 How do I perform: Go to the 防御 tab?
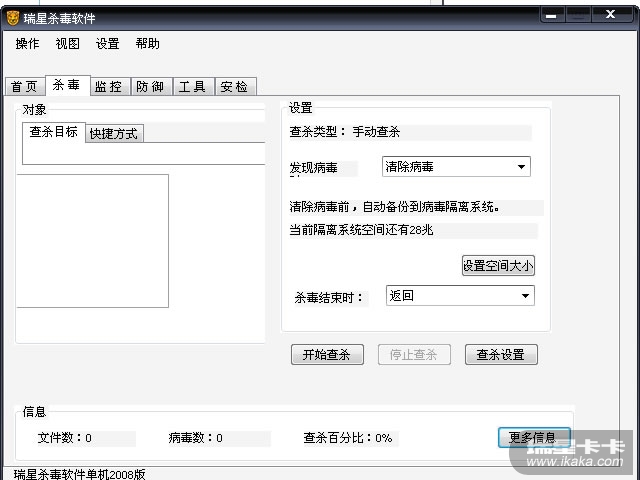click(151, 87)
